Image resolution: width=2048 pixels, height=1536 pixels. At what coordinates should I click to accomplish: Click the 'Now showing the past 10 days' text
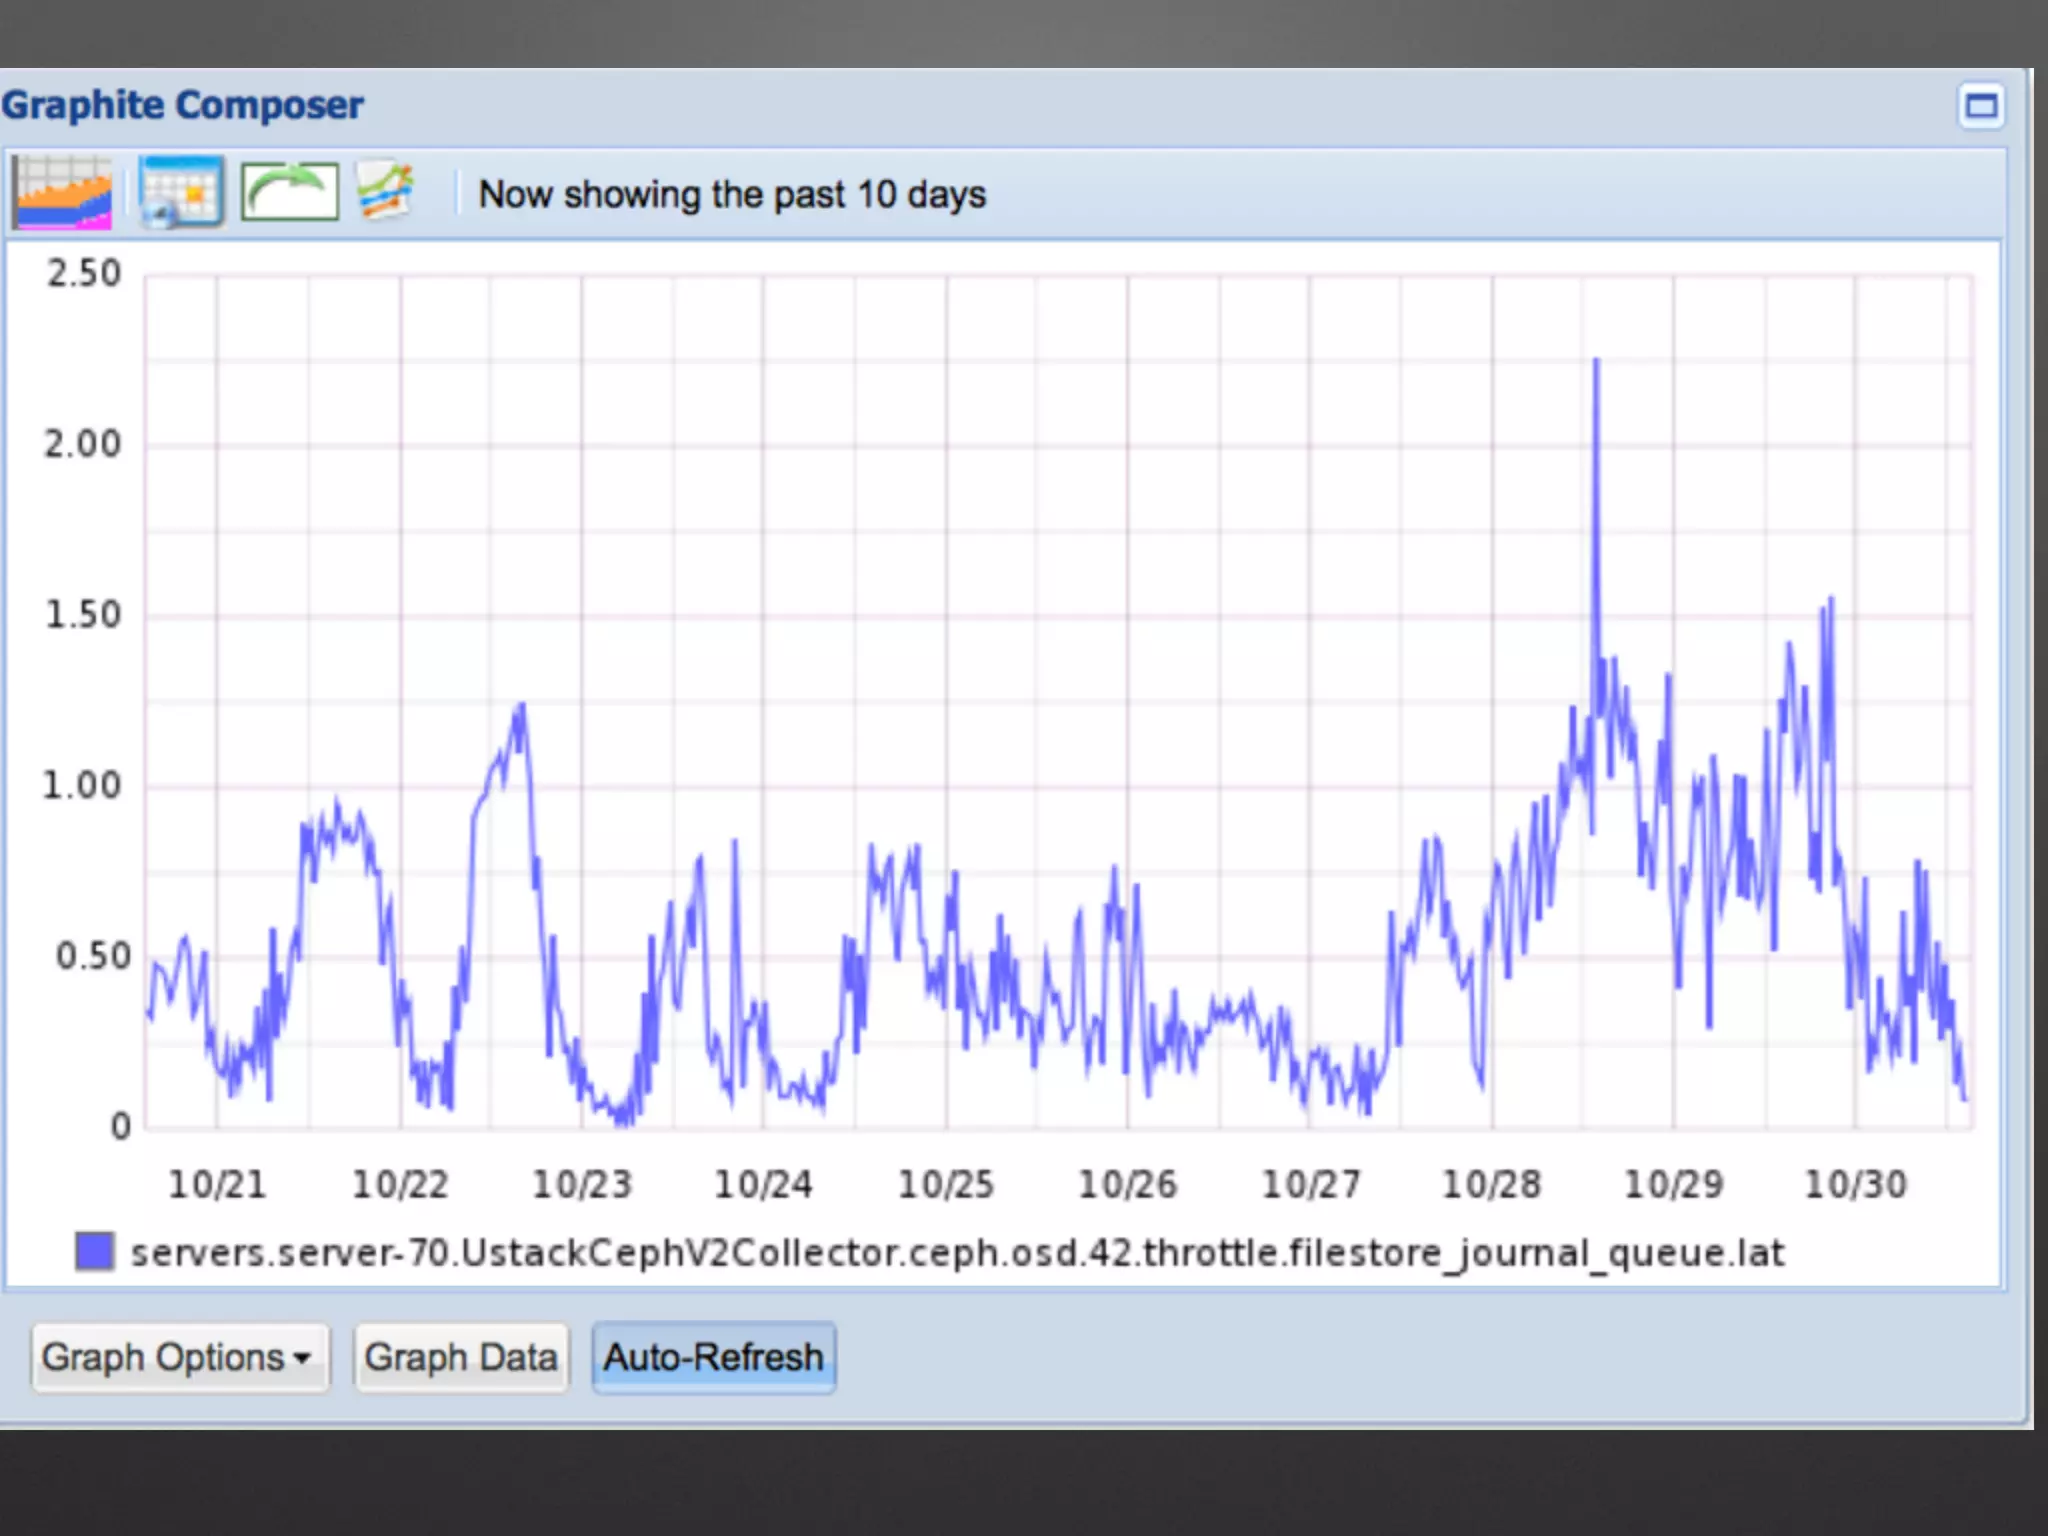(x=732, y=194)
